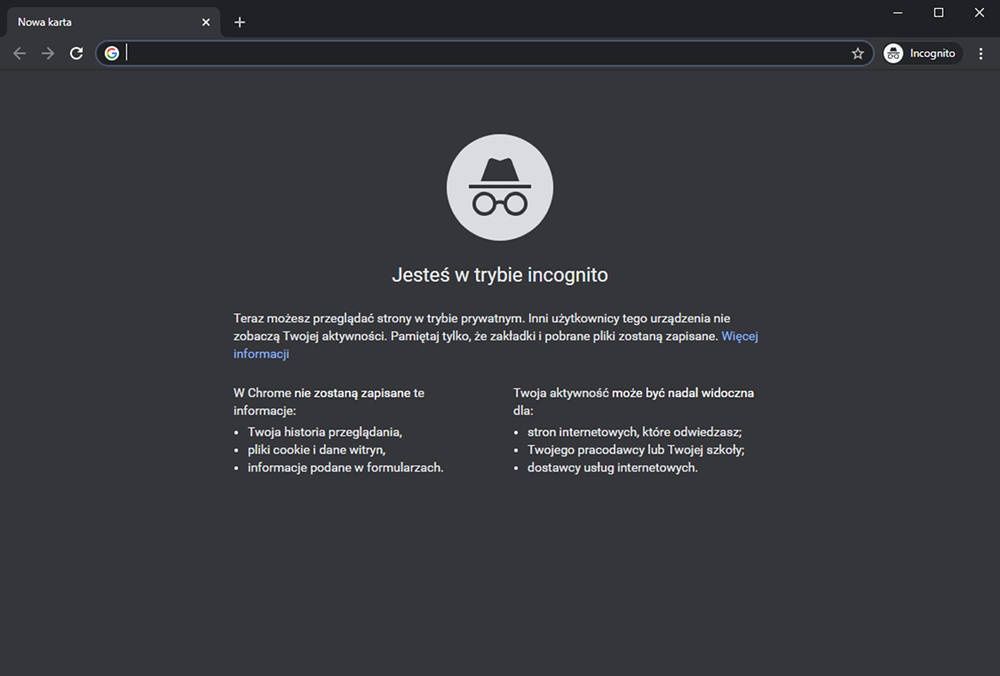Click text 'informacje podane w formularzach.'
This screenshot has width=1000, height=676.
(345, 467)
